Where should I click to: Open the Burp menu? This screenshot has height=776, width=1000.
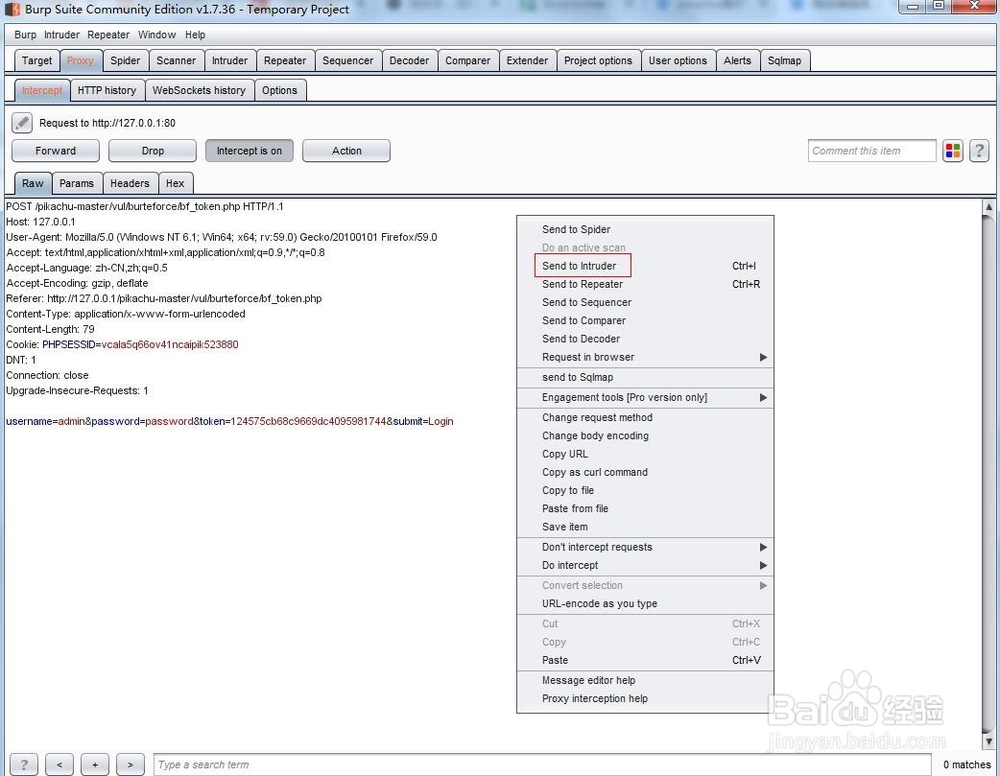click(26, 35)
